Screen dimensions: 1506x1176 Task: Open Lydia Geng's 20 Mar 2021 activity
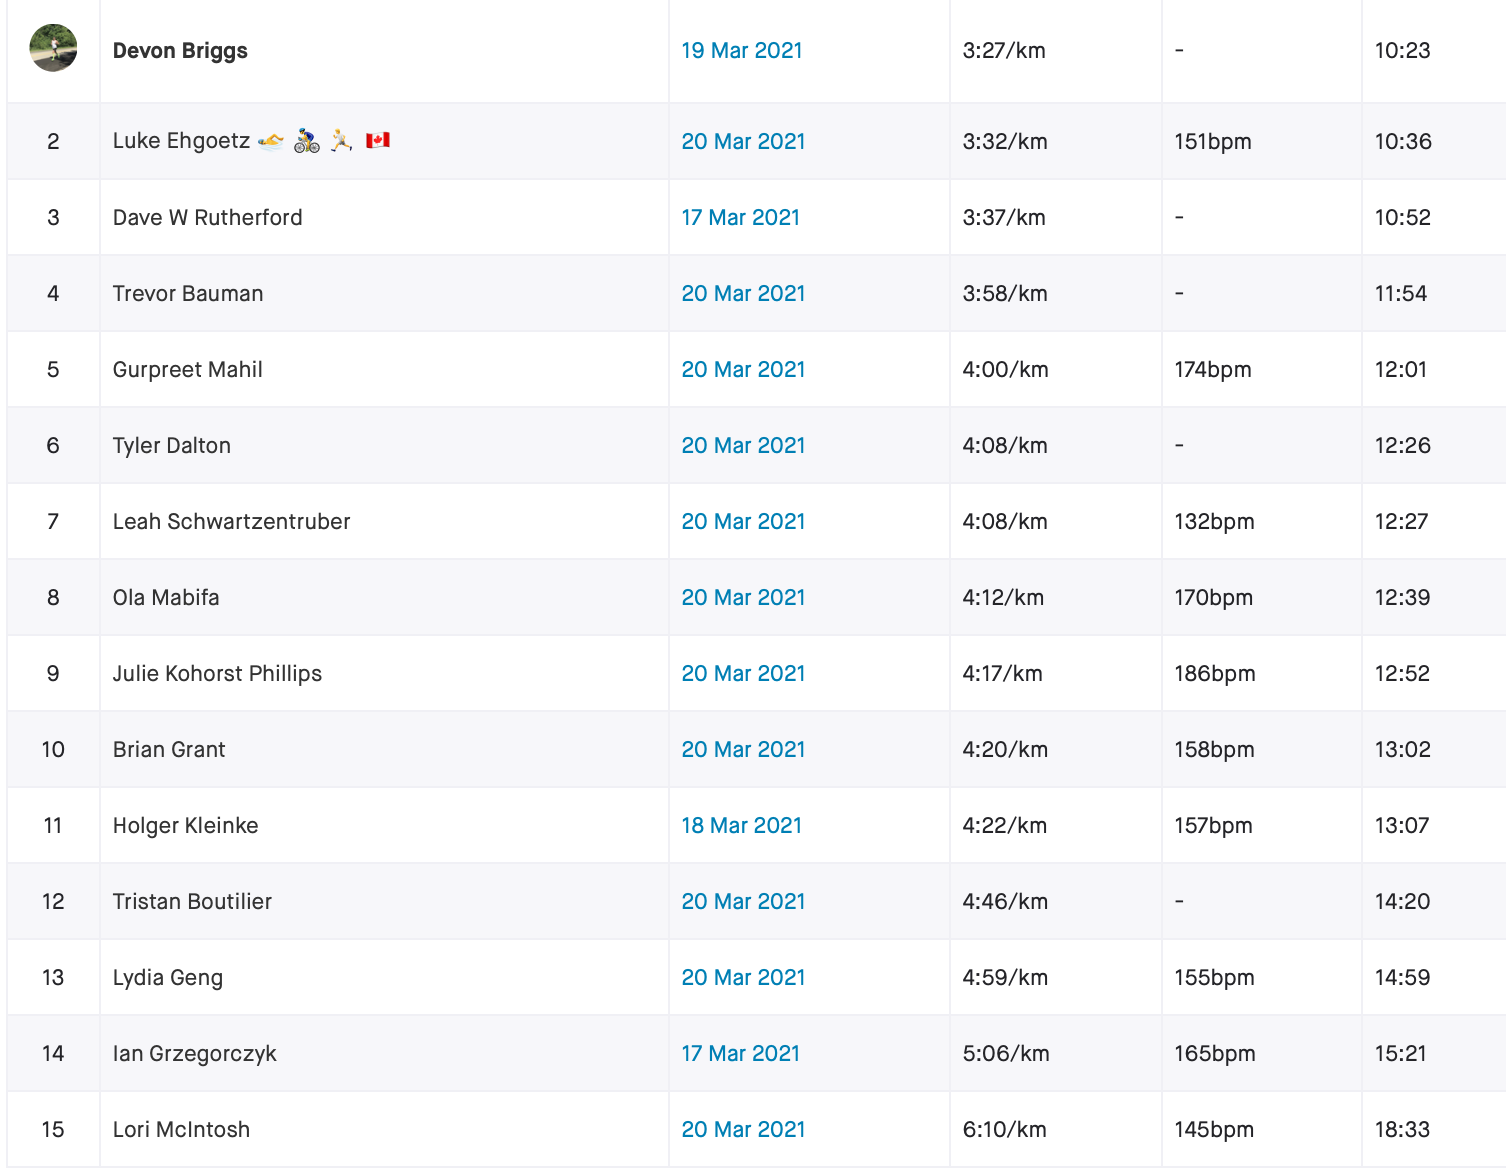tap(743, 978)
